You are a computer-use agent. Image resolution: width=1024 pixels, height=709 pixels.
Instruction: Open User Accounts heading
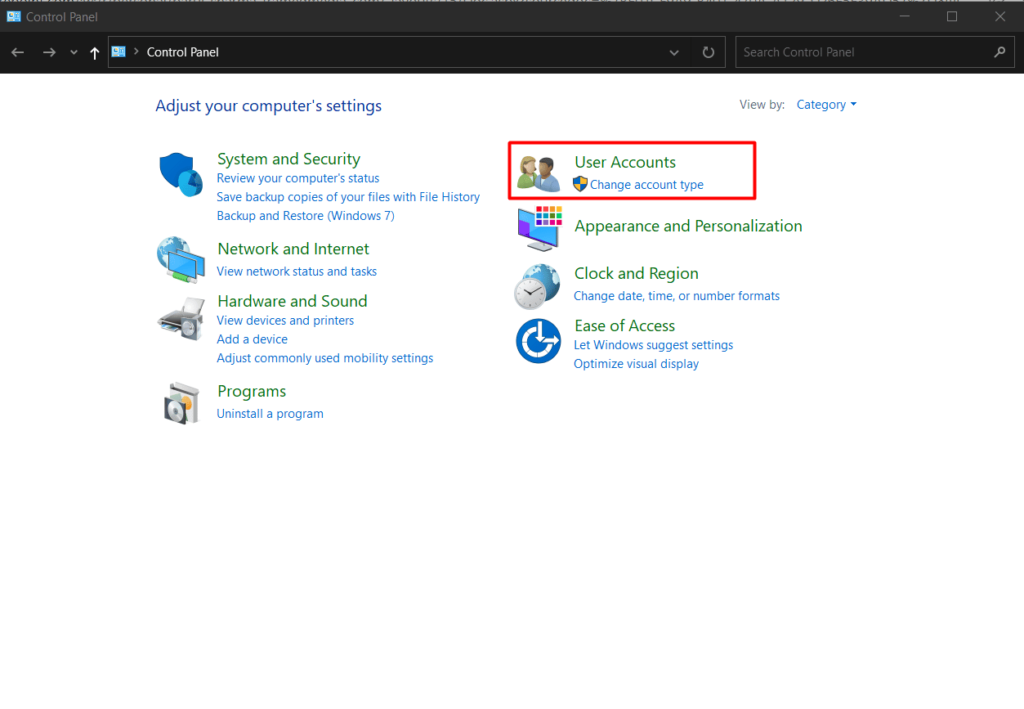[625, 162]
